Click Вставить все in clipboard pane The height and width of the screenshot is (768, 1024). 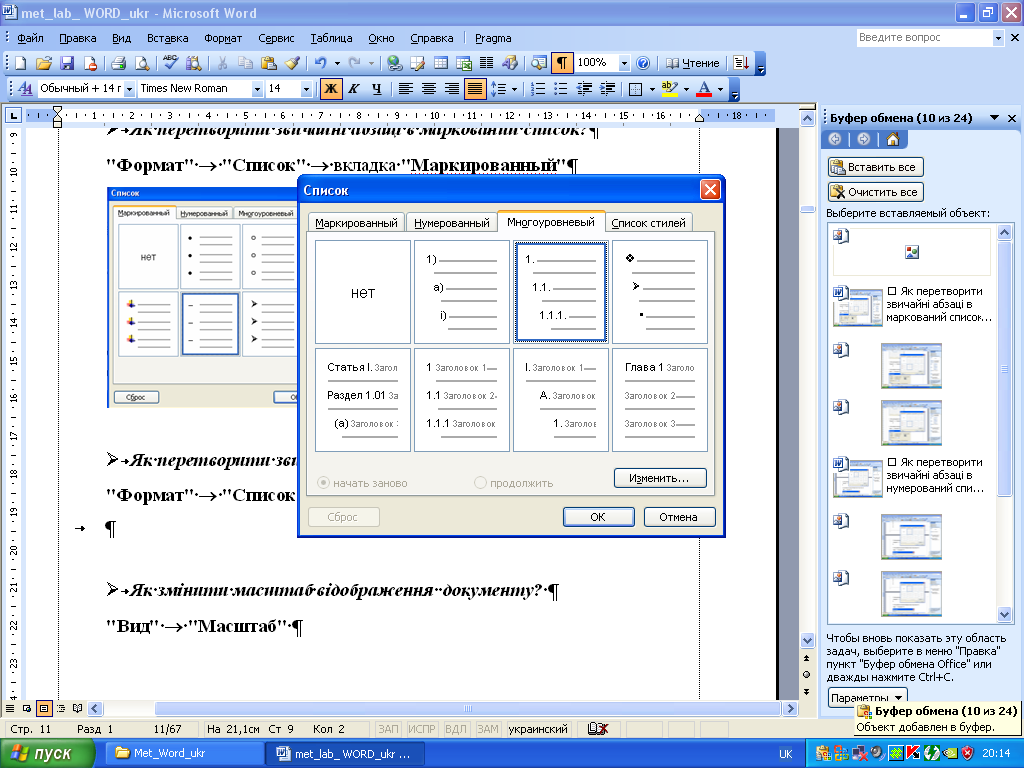tap(875, 167)
